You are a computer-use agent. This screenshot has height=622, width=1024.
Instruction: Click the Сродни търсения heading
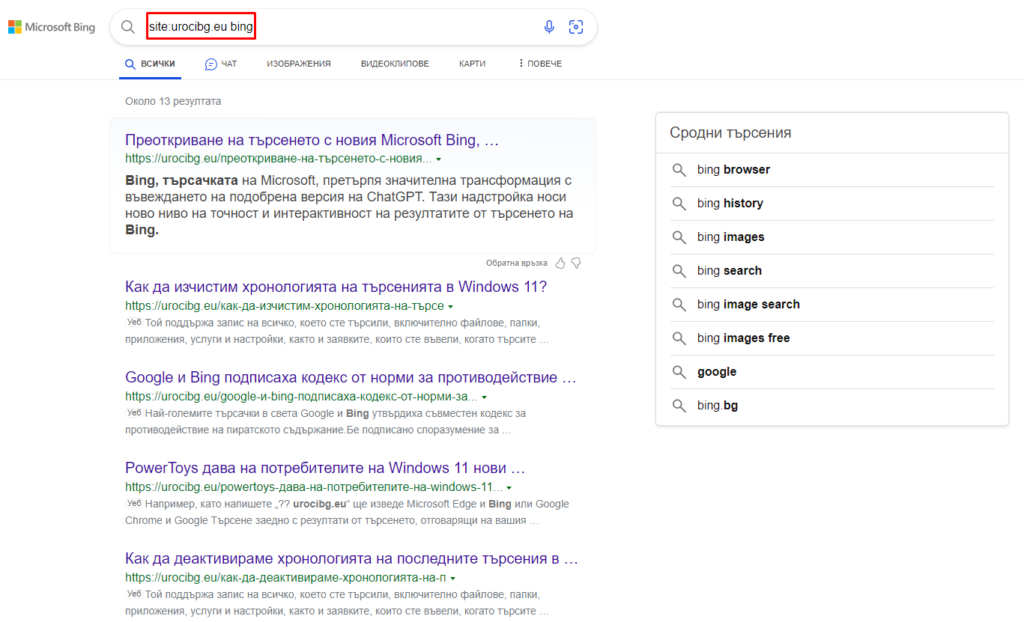pos(730,133)
